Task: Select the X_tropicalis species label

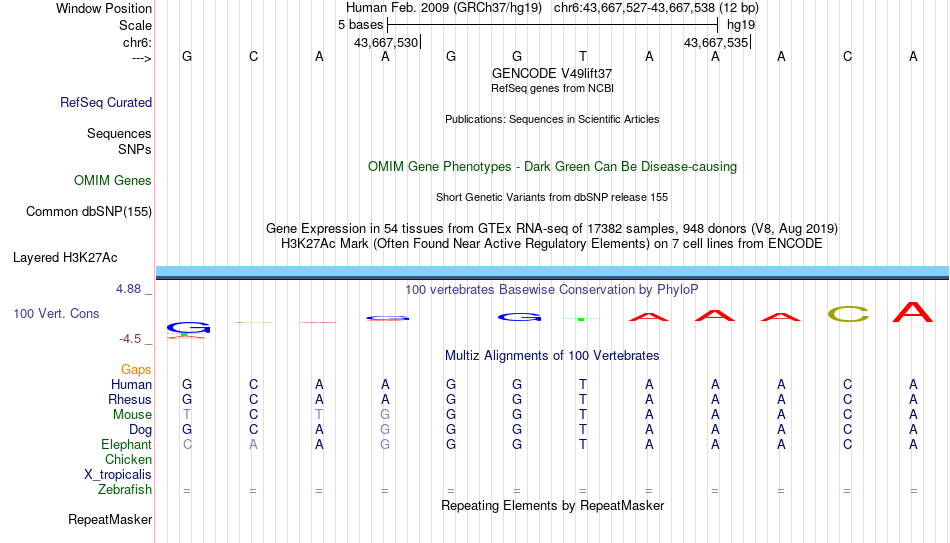Action: [118, 475]
